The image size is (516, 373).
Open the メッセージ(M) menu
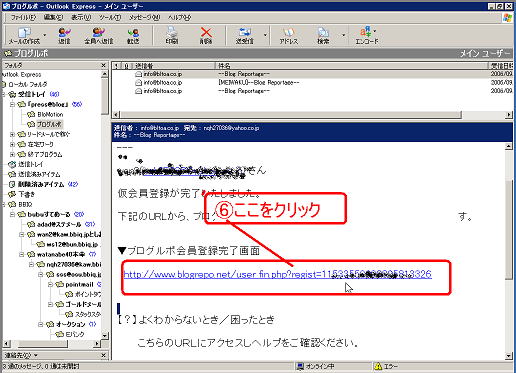[145, 18]
